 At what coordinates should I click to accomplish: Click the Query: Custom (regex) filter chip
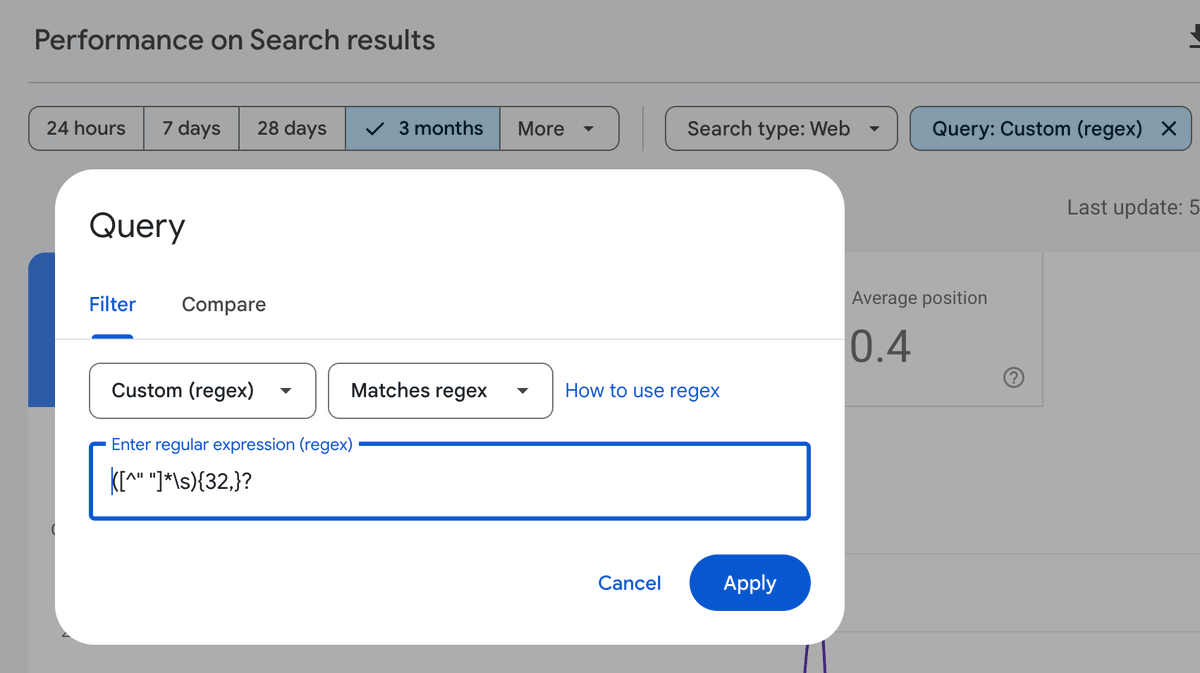[x=1037, y=129]
